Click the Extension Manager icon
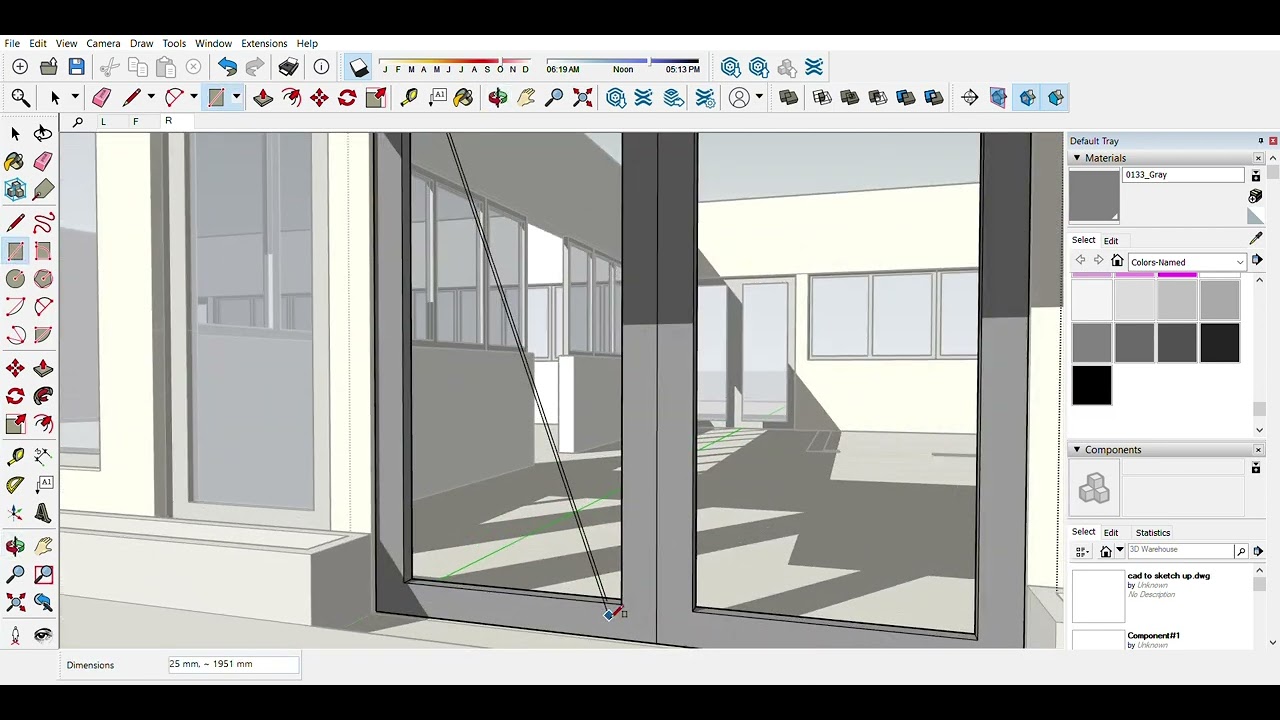Image resolution: width=1280 pixels, height=720 pixels. 705,97
